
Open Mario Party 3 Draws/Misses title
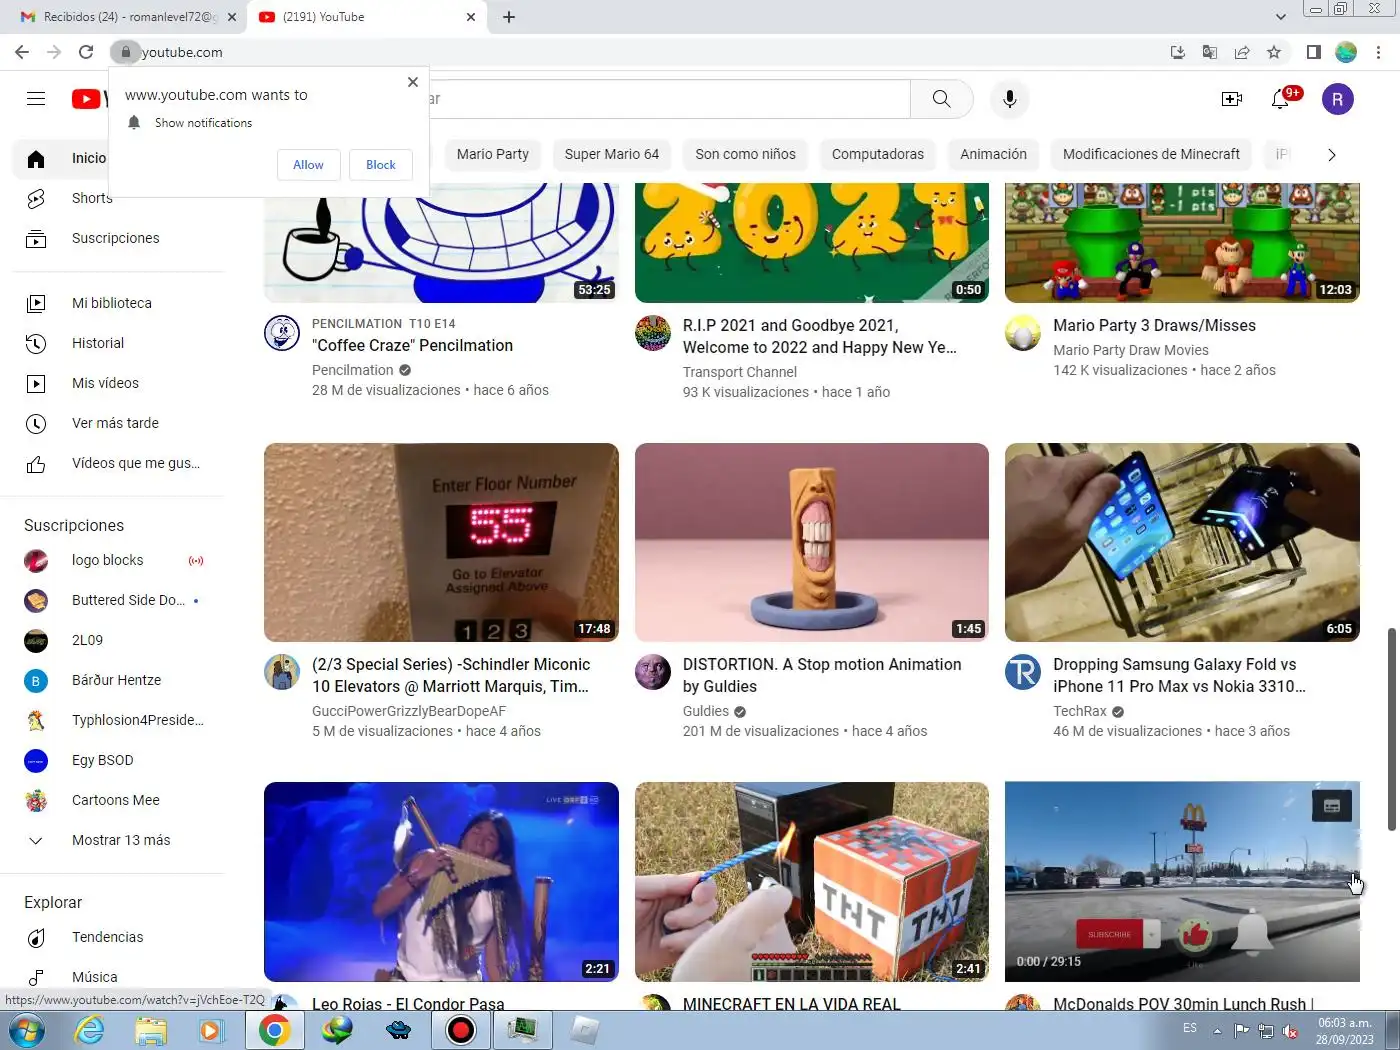click(x=1154, y=325)
